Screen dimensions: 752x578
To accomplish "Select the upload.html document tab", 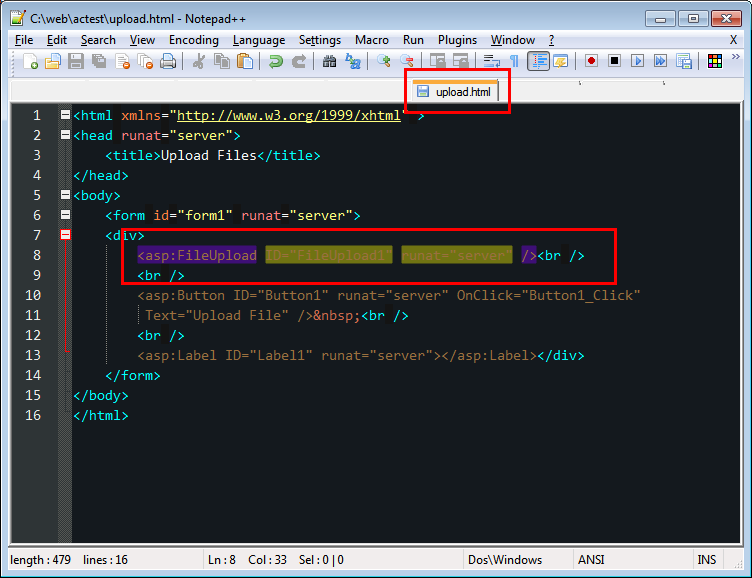I will (x=456, y=92).
